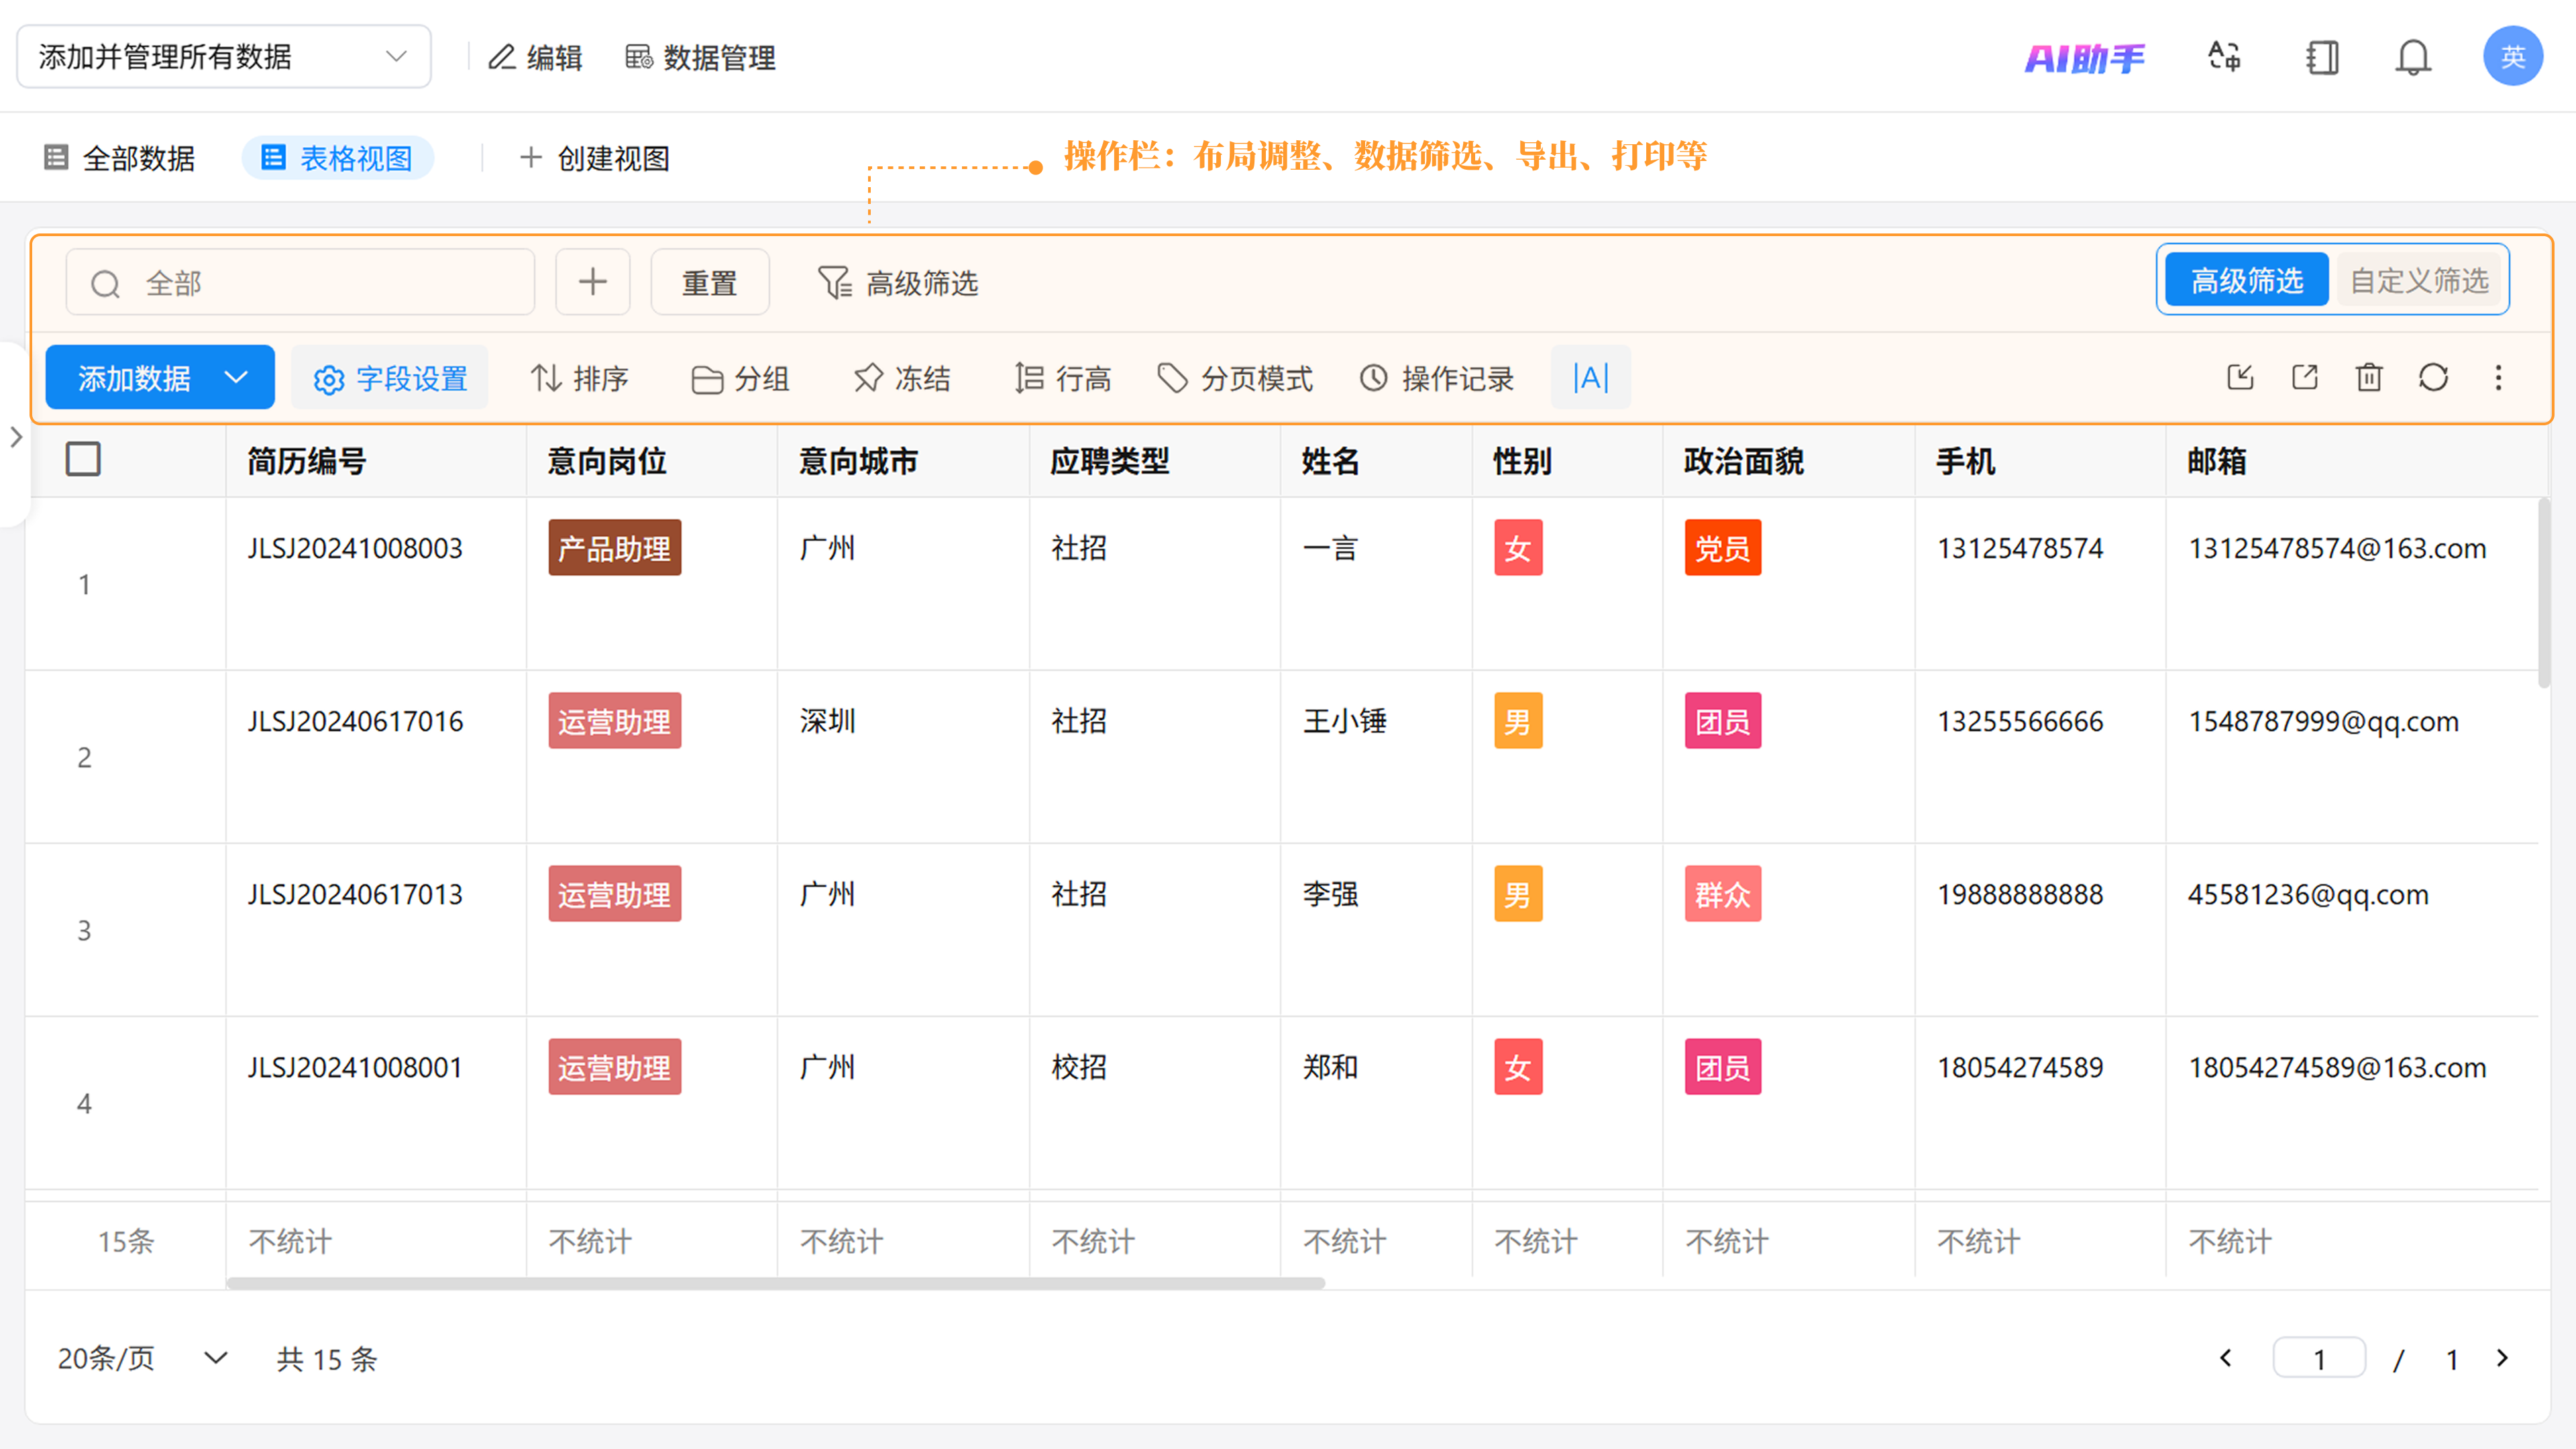Click the 重置 button
Viewport: 2576px width, 1449px height.
[709, 283]
